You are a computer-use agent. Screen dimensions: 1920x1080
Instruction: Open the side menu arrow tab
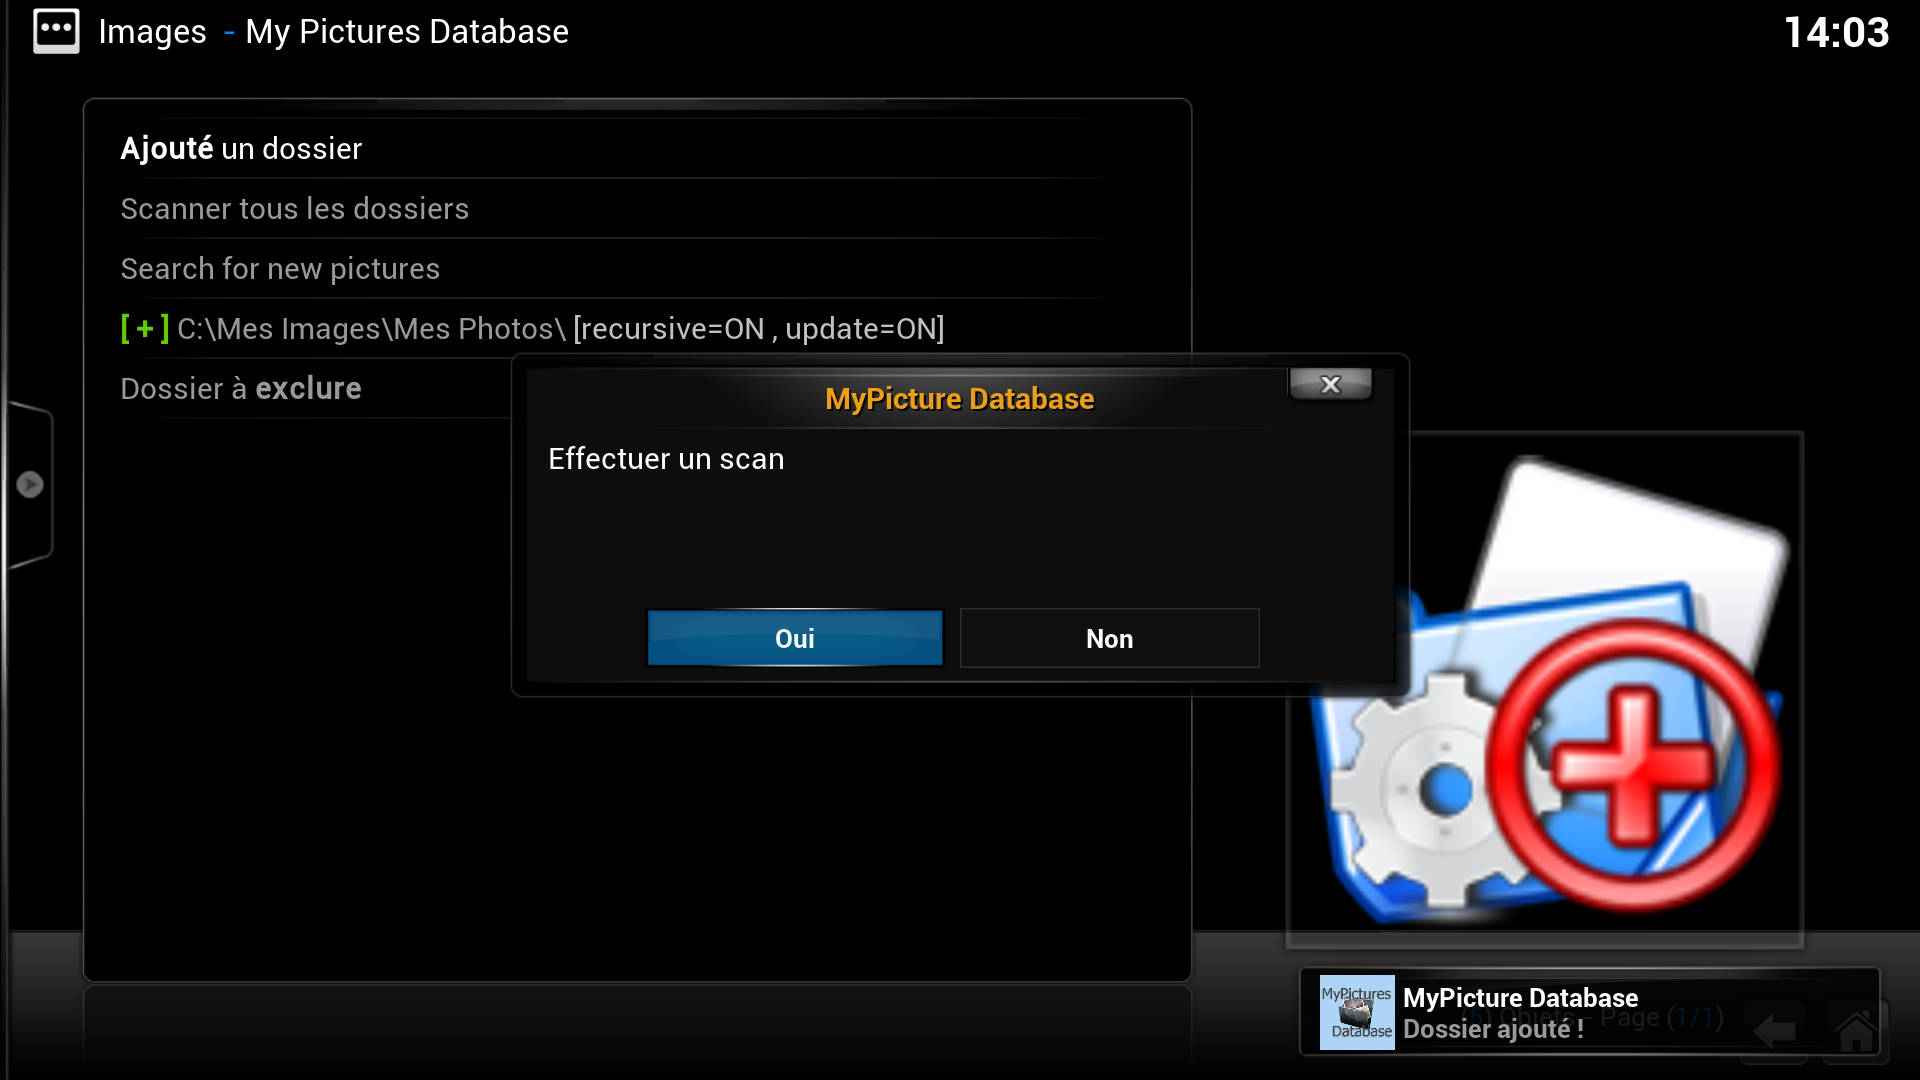(x=30, y=485)
